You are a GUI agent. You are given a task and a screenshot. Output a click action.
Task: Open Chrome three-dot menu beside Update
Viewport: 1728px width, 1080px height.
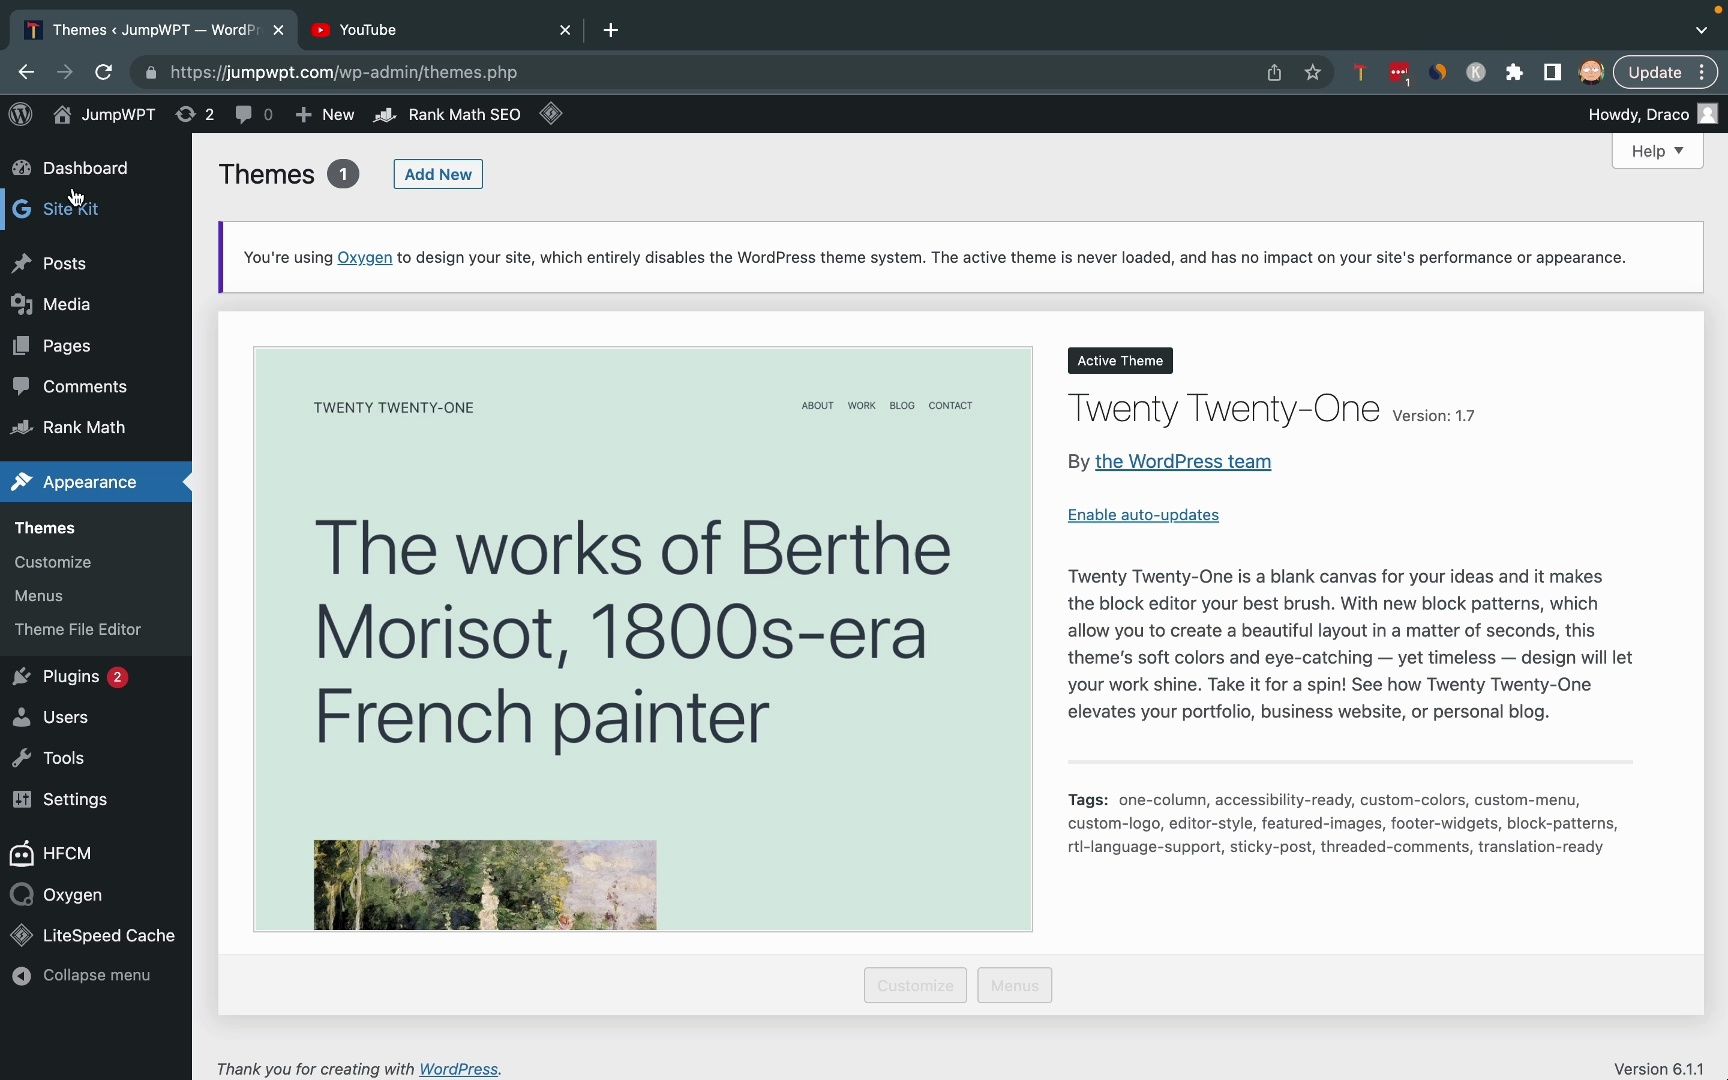[x=1702, y=72]
